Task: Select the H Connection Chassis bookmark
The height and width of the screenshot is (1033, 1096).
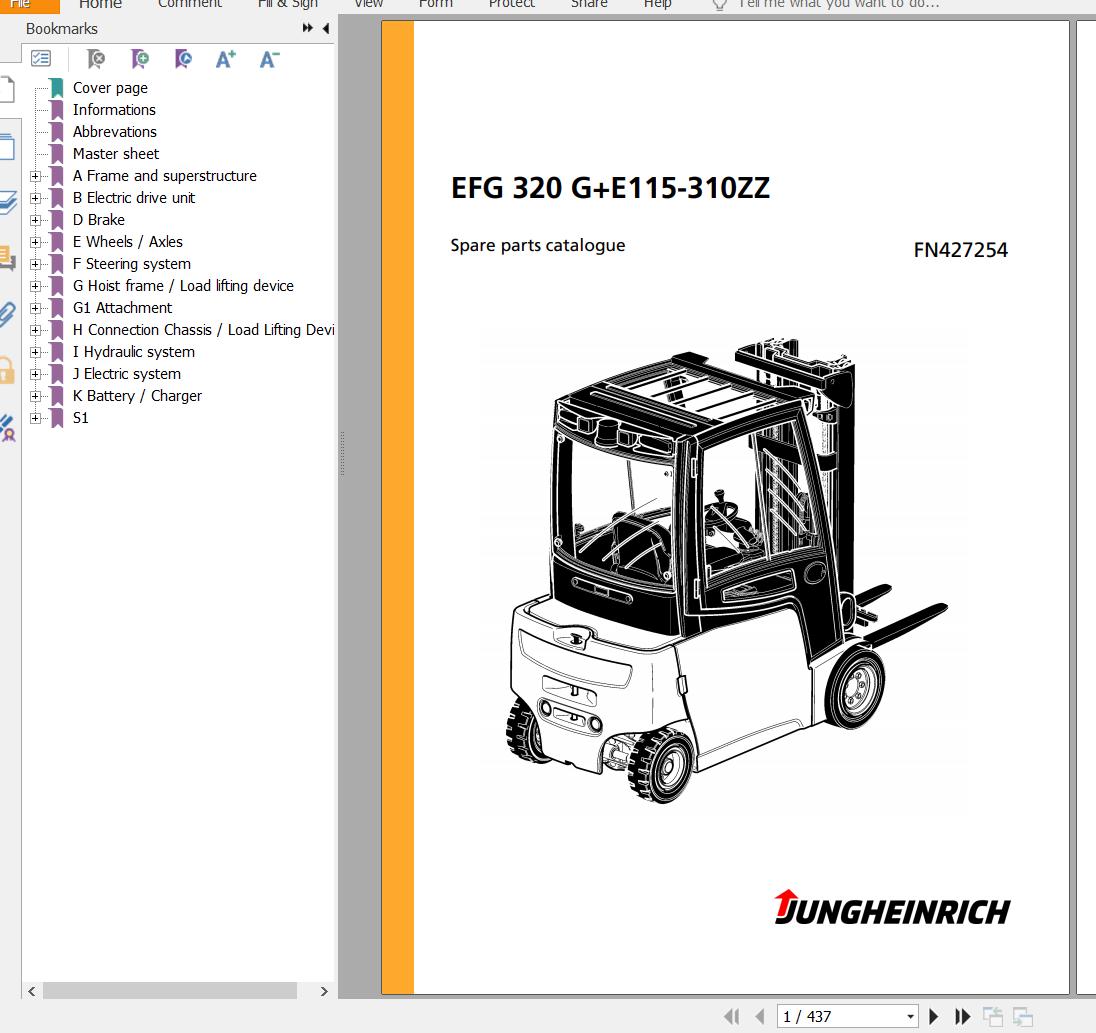Action: point(203,330)
